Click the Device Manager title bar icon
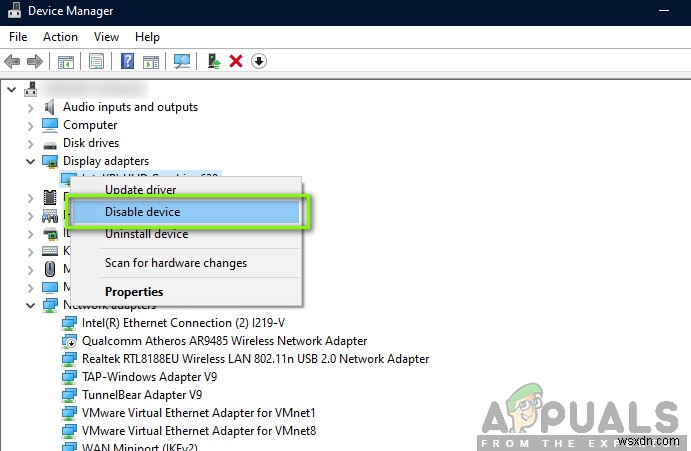691x451 pixels. pos(14,10)
